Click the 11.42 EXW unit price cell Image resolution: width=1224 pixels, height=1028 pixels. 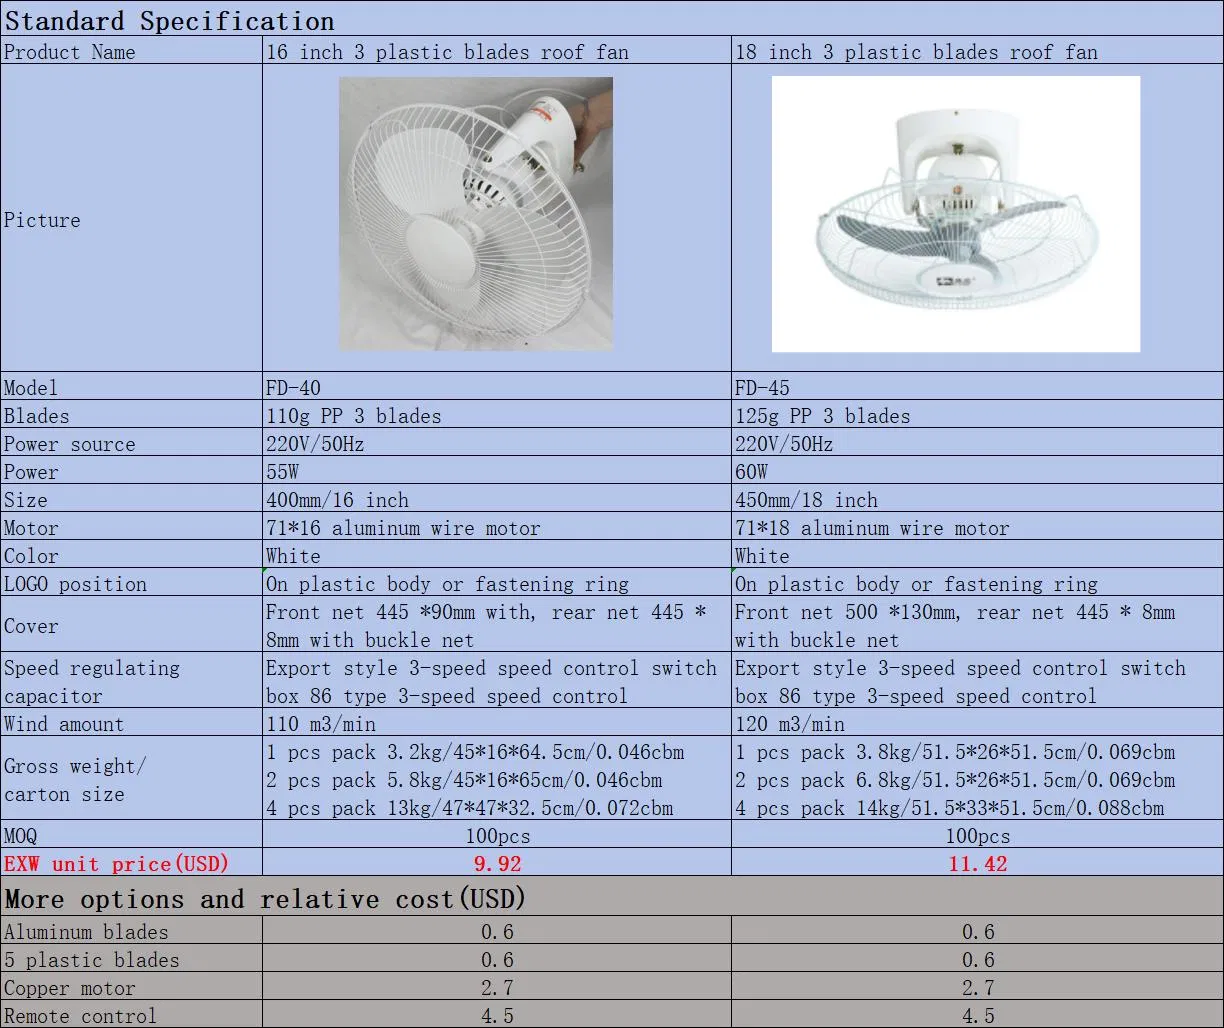click(977, 863)
